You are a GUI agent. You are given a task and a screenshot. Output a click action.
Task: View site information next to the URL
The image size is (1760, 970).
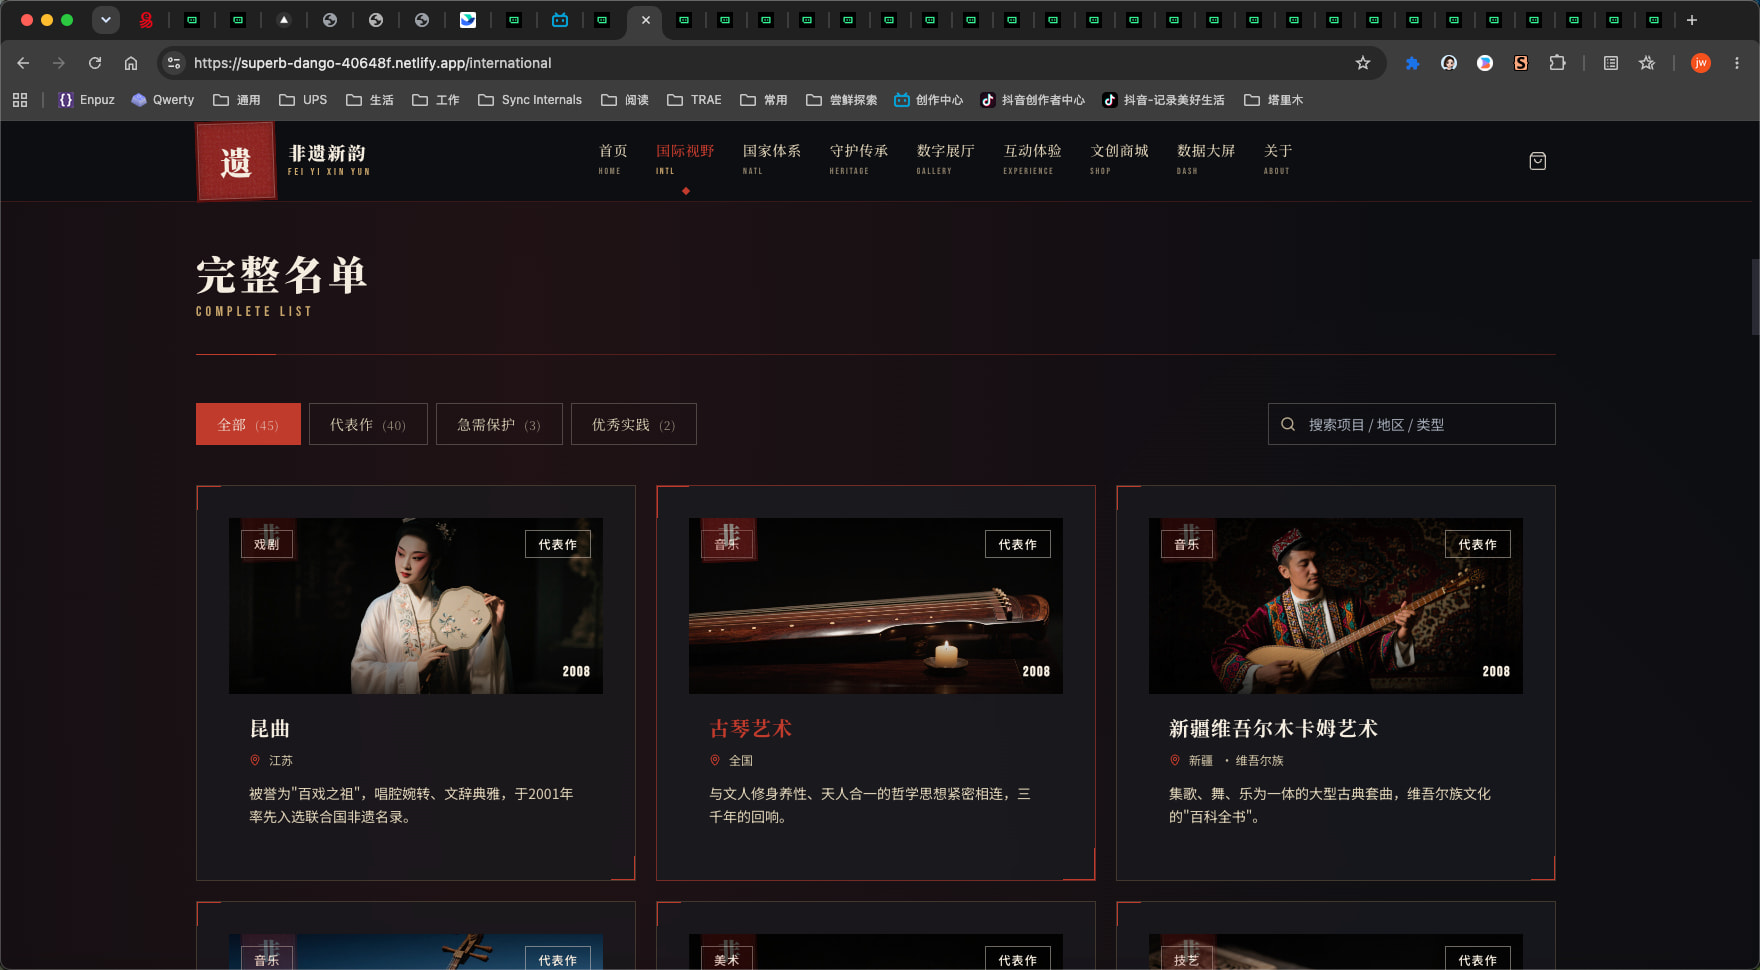pos(174,63)
